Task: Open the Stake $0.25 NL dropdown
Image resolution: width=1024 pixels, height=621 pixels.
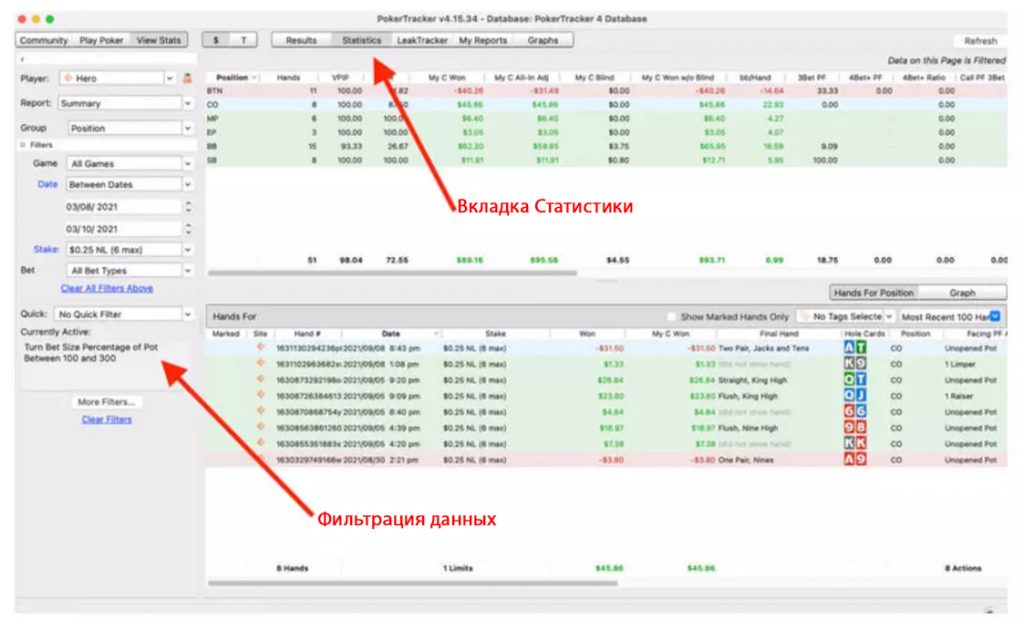Action: point(129,249)
